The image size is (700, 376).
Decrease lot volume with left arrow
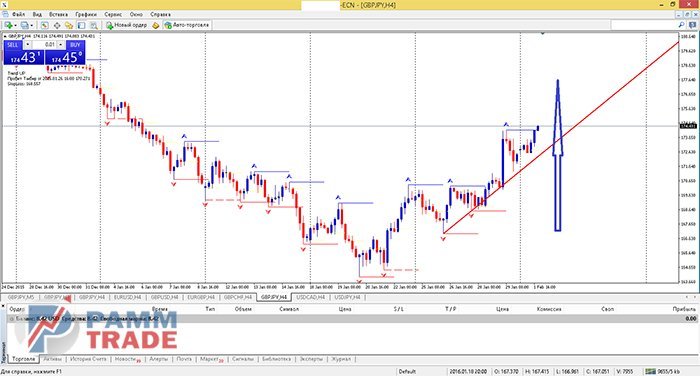(x=28, y=45)
